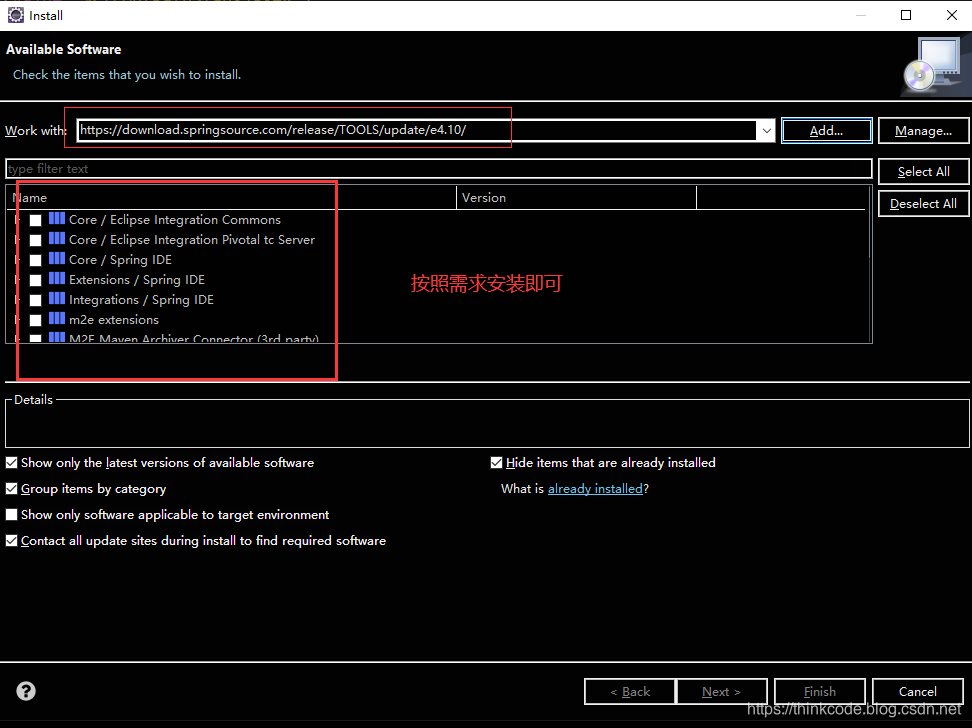Click the category icon beside Integrations / Spring IDE
Viewport: 972px width, 728px height.
pos(57,298)
